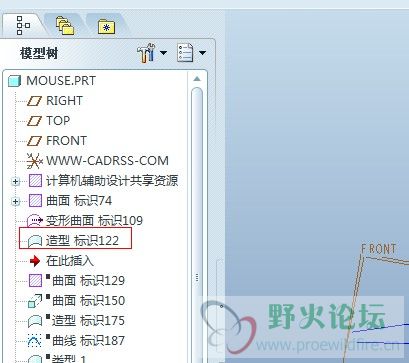Click the offset icon of 曲面 标识150

35,301
